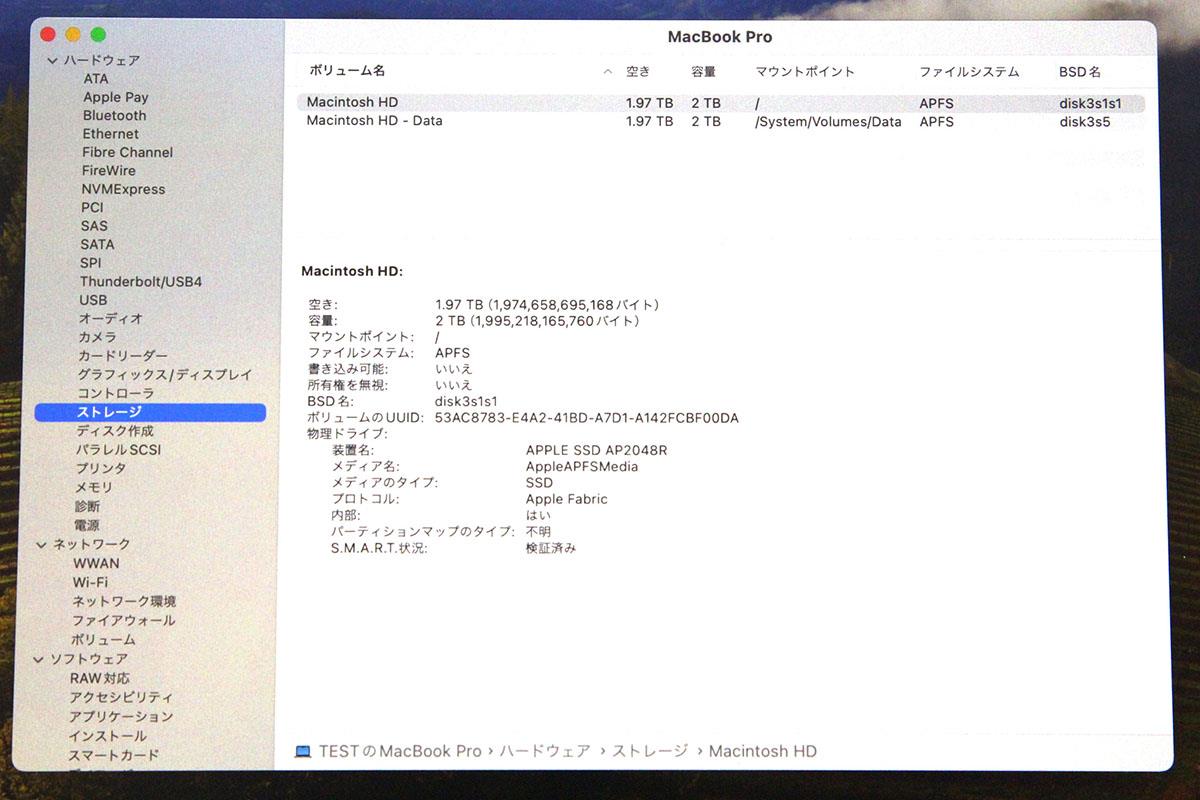Open Thunderbolt/USB4 info
Screen dimensions: 1200x800
click(141, 282)
